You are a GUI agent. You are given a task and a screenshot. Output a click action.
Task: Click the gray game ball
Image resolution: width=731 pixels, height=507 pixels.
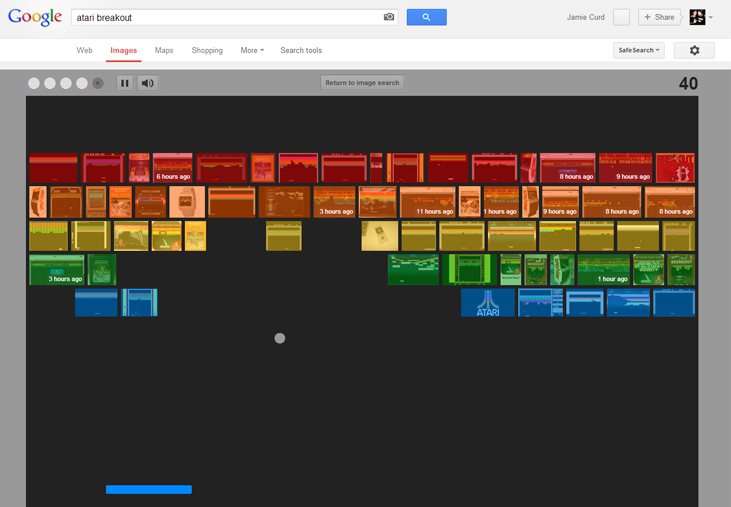[x=280, y=338]
